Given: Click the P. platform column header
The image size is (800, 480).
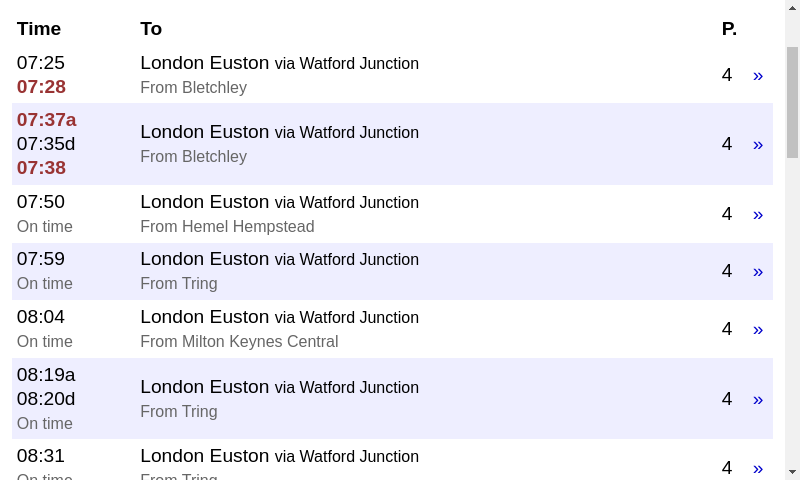Looking at the screenshot, I should click(x=729, y=29).
